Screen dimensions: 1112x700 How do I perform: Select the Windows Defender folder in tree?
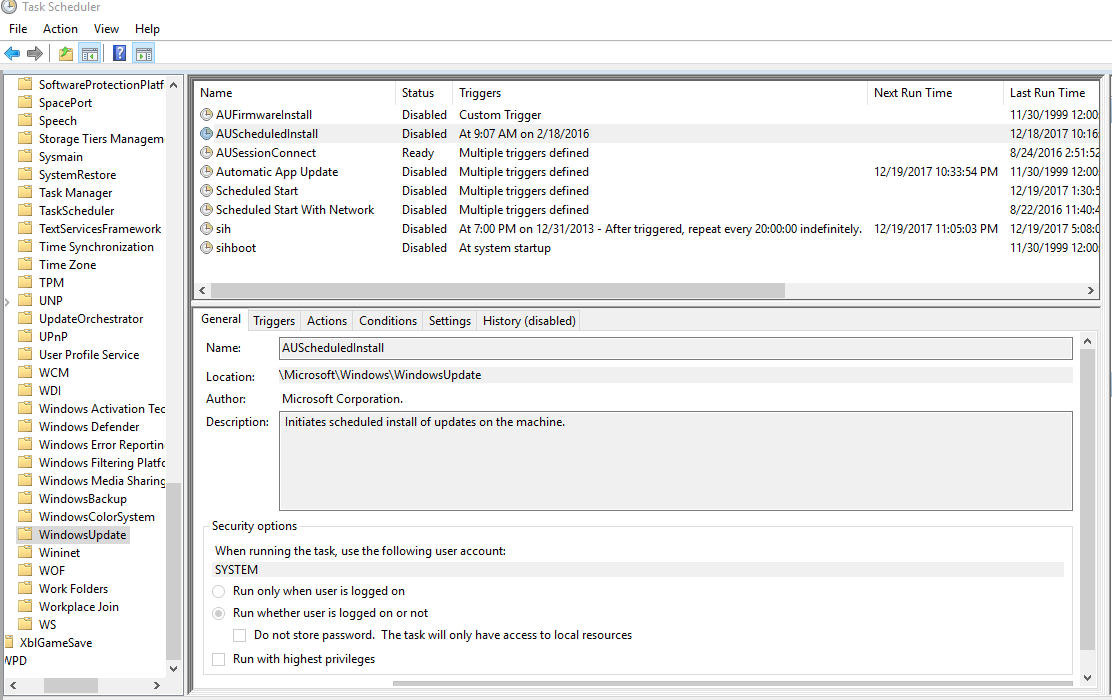click(x=88, y=427)
